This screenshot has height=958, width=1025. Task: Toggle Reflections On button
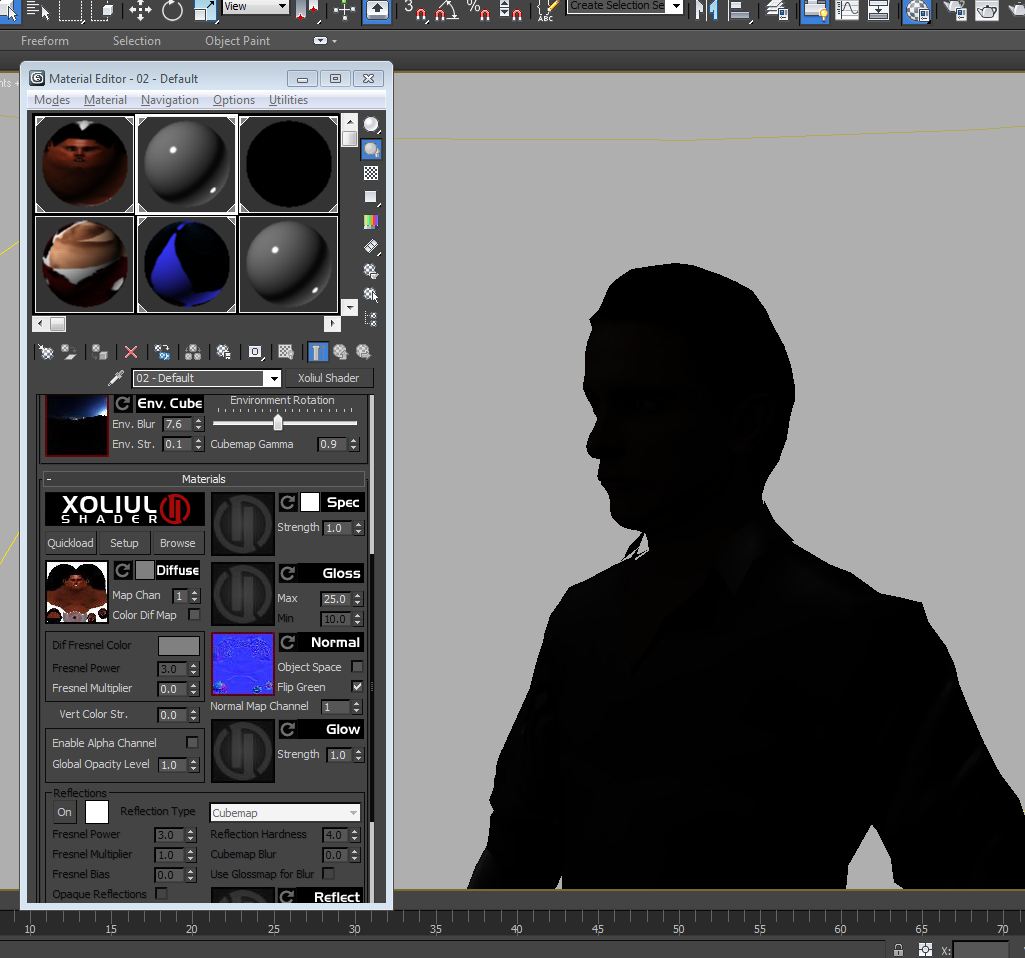64,812
